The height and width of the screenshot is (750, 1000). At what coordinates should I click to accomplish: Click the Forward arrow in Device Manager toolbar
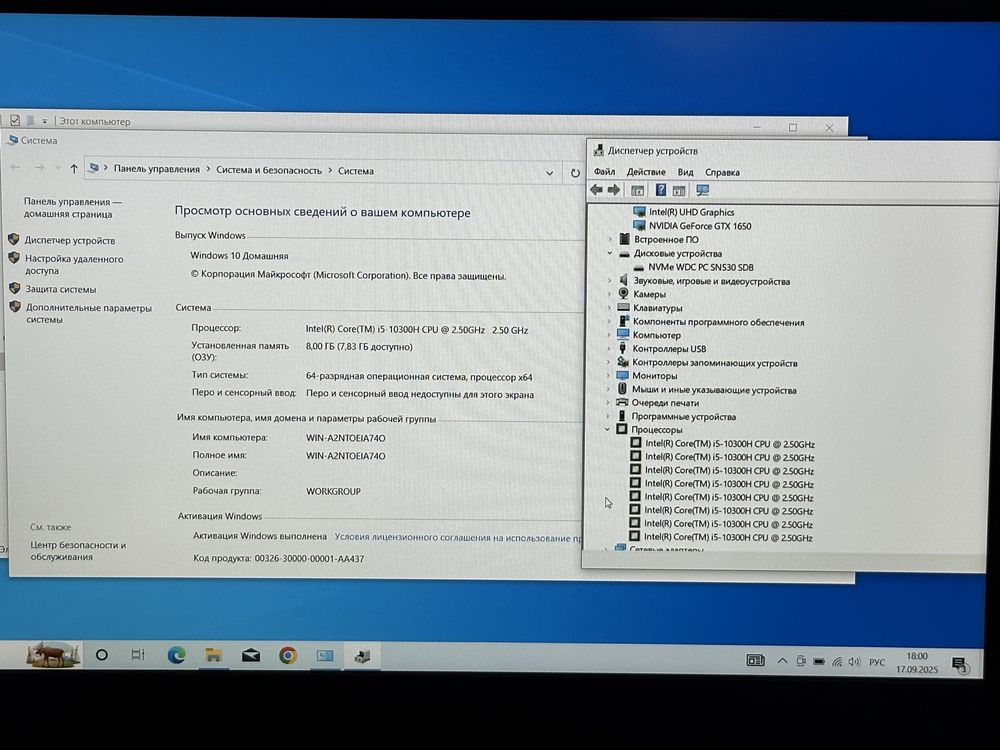click(614, 190)
